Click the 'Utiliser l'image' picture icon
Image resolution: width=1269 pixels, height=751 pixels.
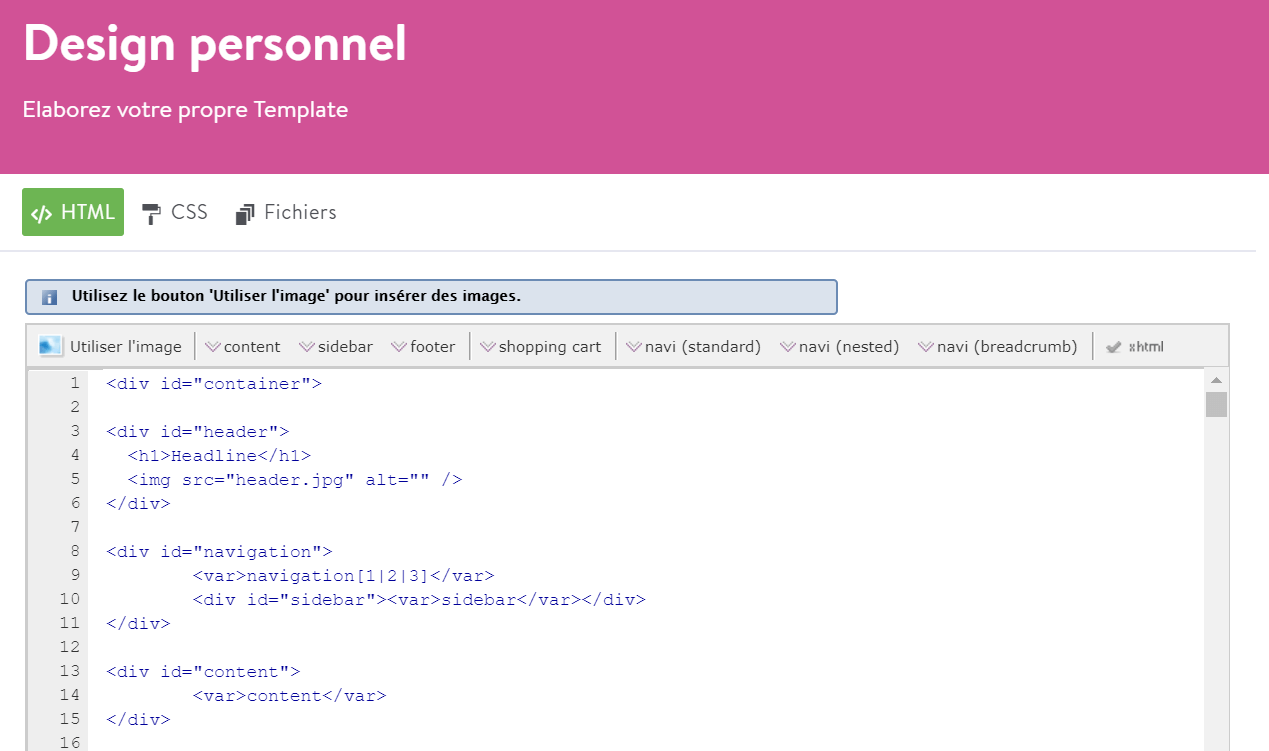(x=51, y=346)
